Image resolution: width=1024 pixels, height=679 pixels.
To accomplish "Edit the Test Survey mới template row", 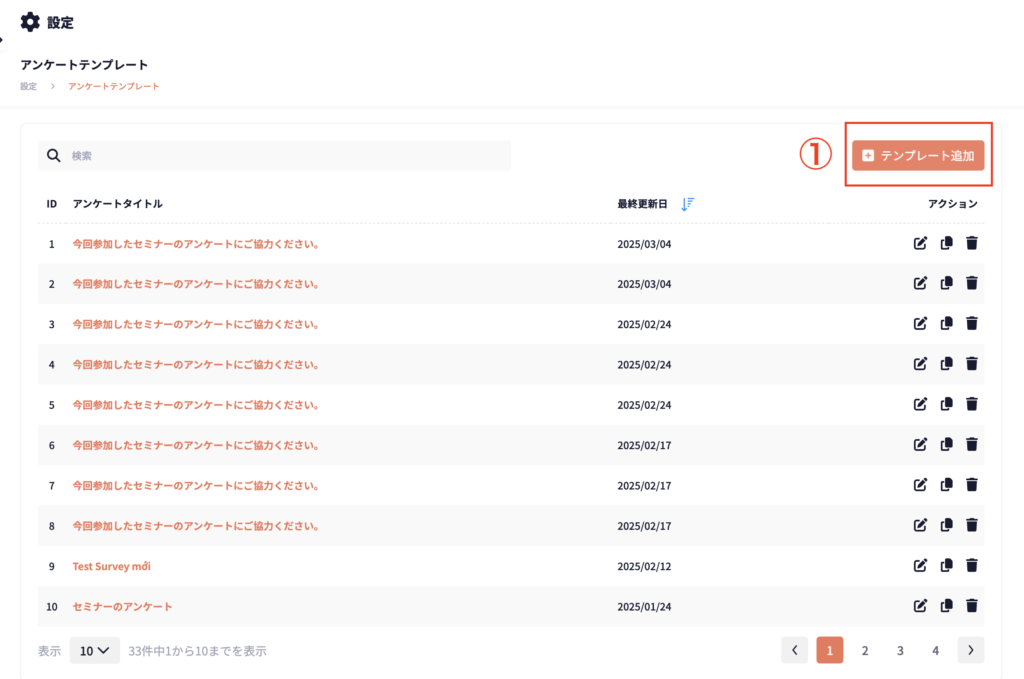I will 920,565.
